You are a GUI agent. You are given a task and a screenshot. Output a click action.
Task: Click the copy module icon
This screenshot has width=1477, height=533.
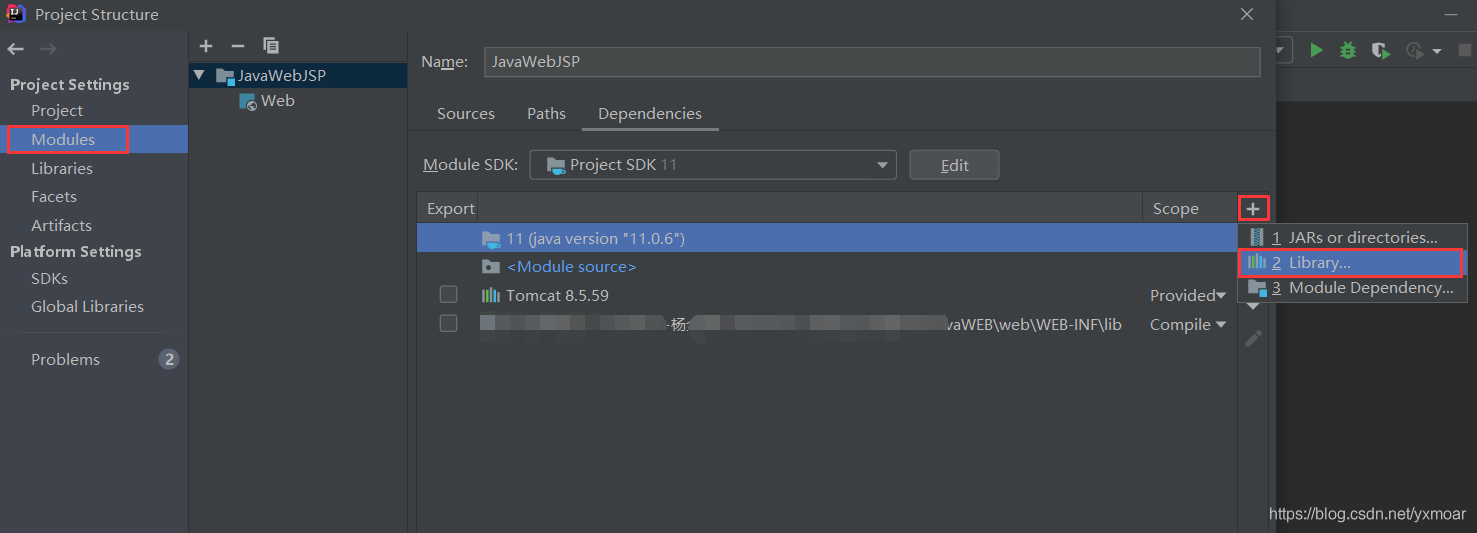click(271, 46)
